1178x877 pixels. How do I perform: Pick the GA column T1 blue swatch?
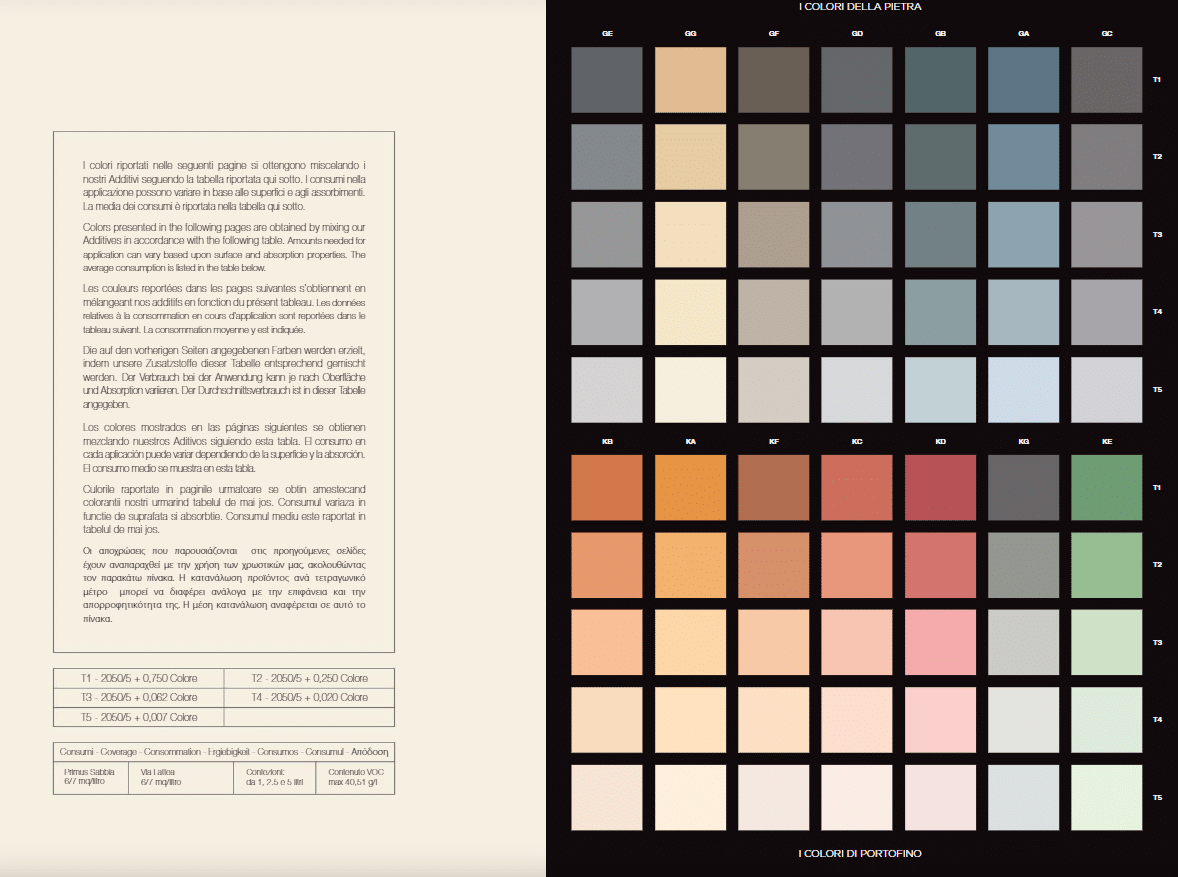1023,79
